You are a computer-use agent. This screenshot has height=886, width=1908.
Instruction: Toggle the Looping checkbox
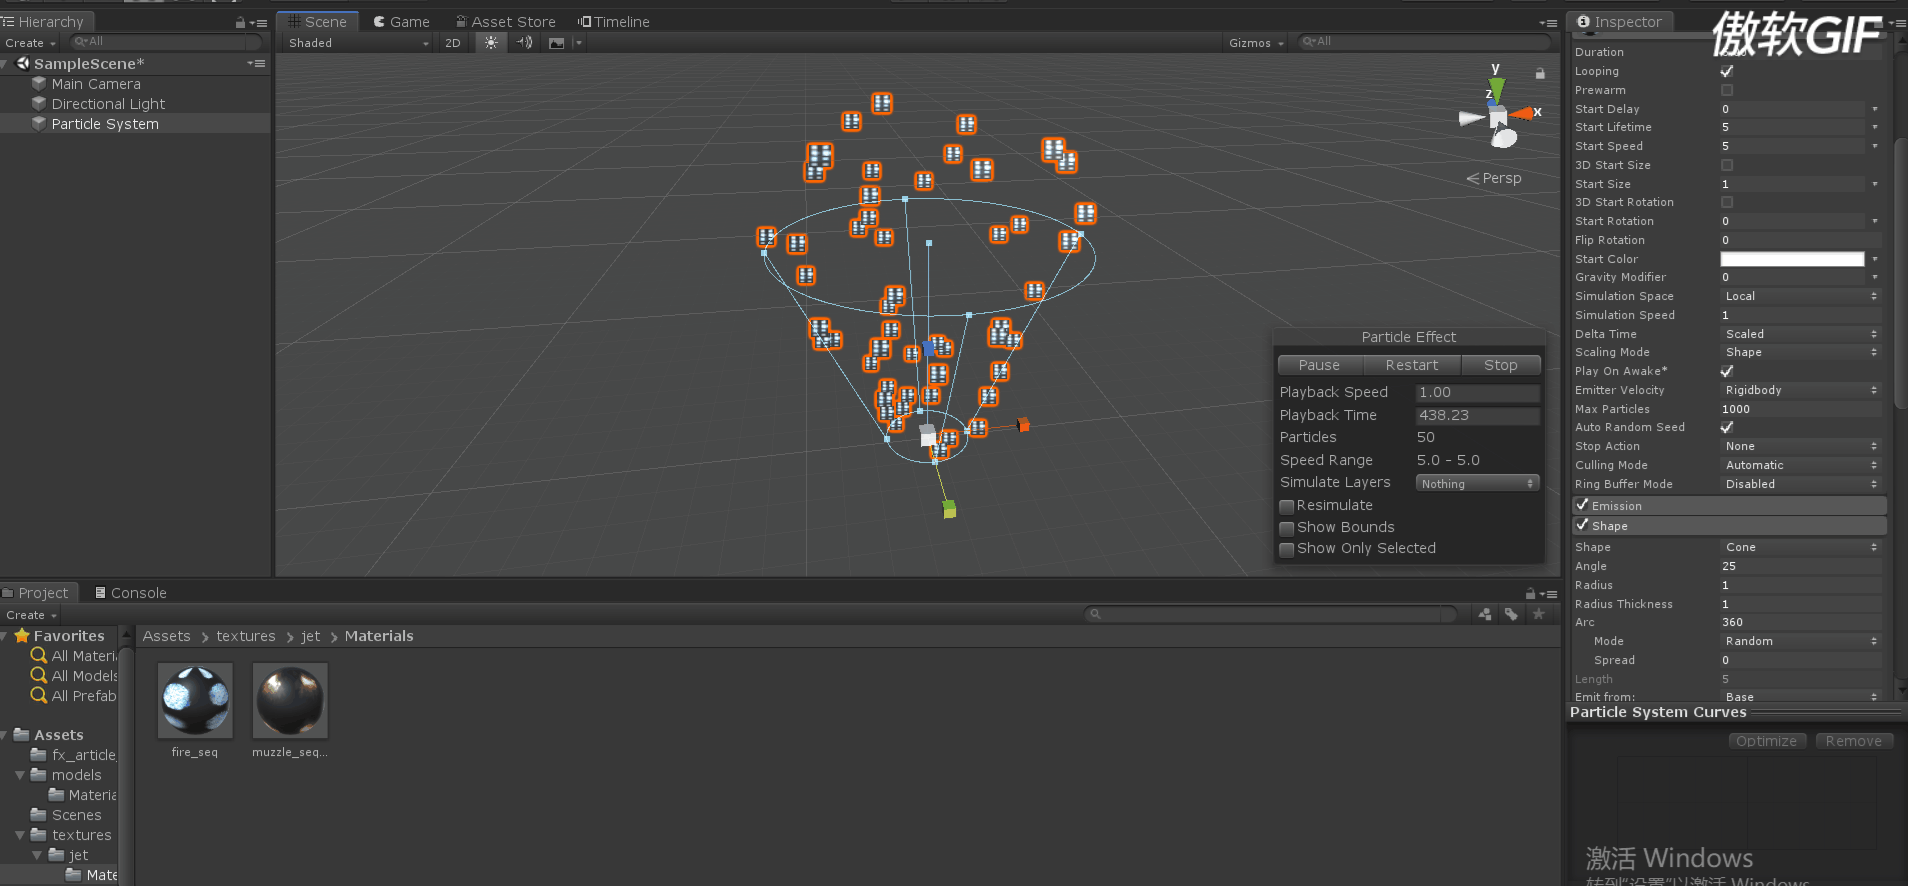(x=1727, y=71)
